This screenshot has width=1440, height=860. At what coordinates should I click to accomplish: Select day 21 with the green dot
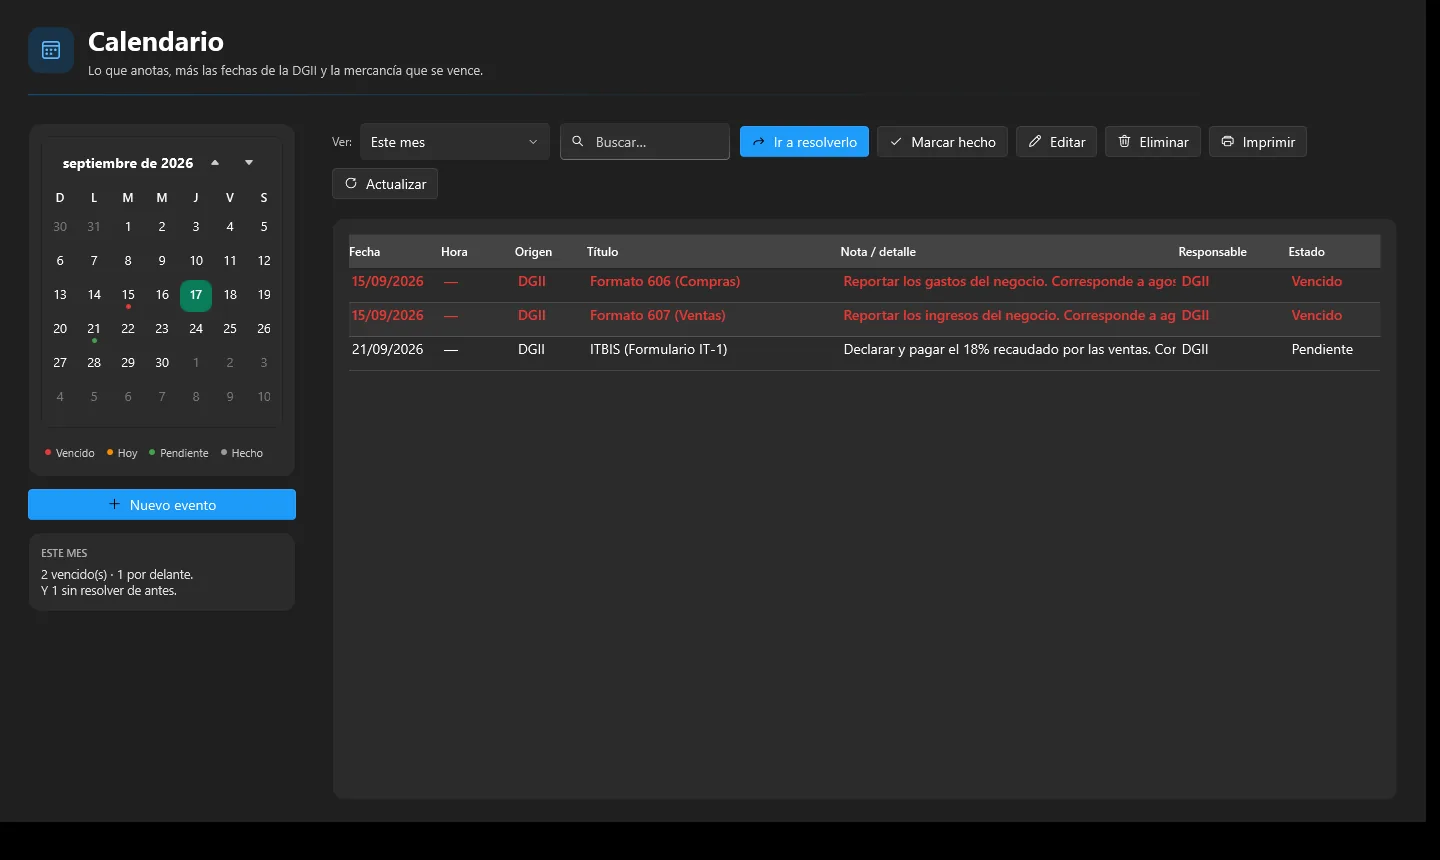click(94, 329)
